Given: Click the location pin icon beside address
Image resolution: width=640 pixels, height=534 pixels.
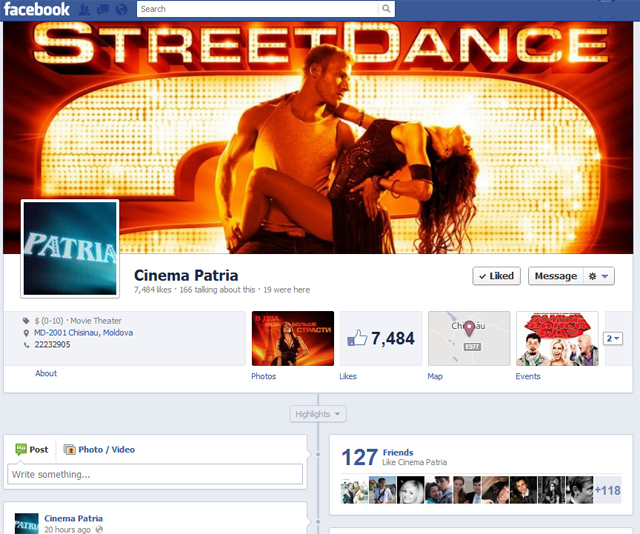Looking at the screenshot, I should tap(26, 333).
